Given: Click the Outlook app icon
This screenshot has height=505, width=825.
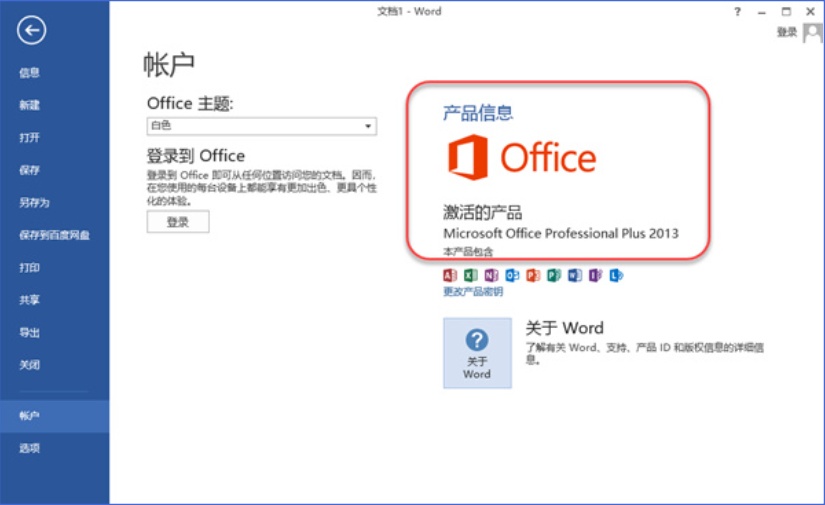Looking at the screenshot, I should tap(512, 275).
